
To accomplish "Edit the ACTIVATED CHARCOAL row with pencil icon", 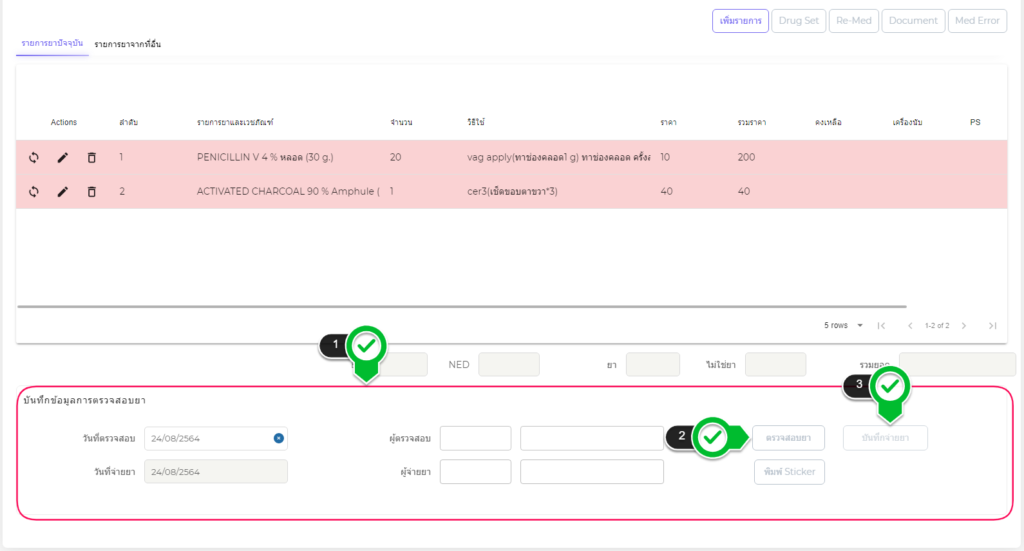I will coord(63,191).
